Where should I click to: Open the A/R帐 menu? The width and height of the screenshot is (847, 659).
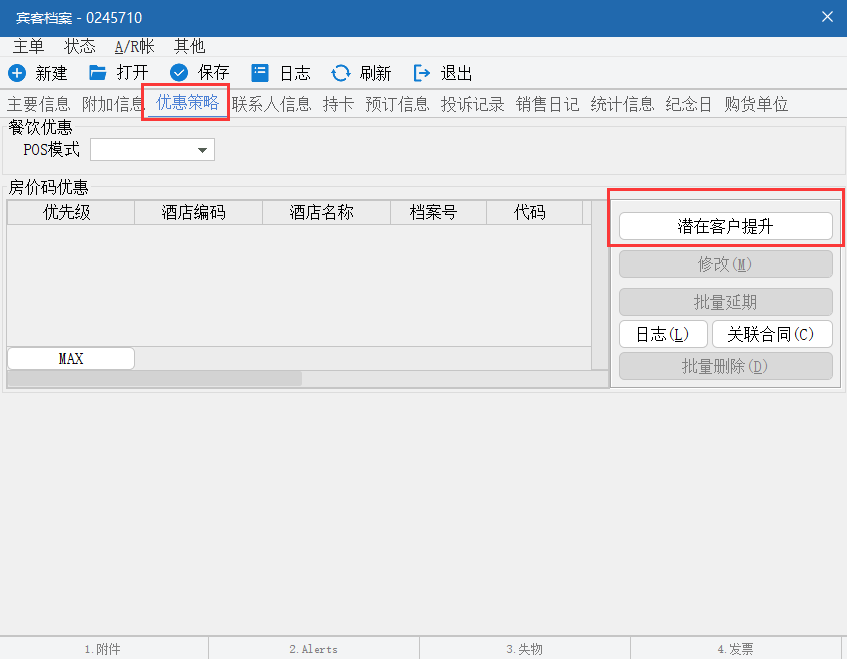134,46
